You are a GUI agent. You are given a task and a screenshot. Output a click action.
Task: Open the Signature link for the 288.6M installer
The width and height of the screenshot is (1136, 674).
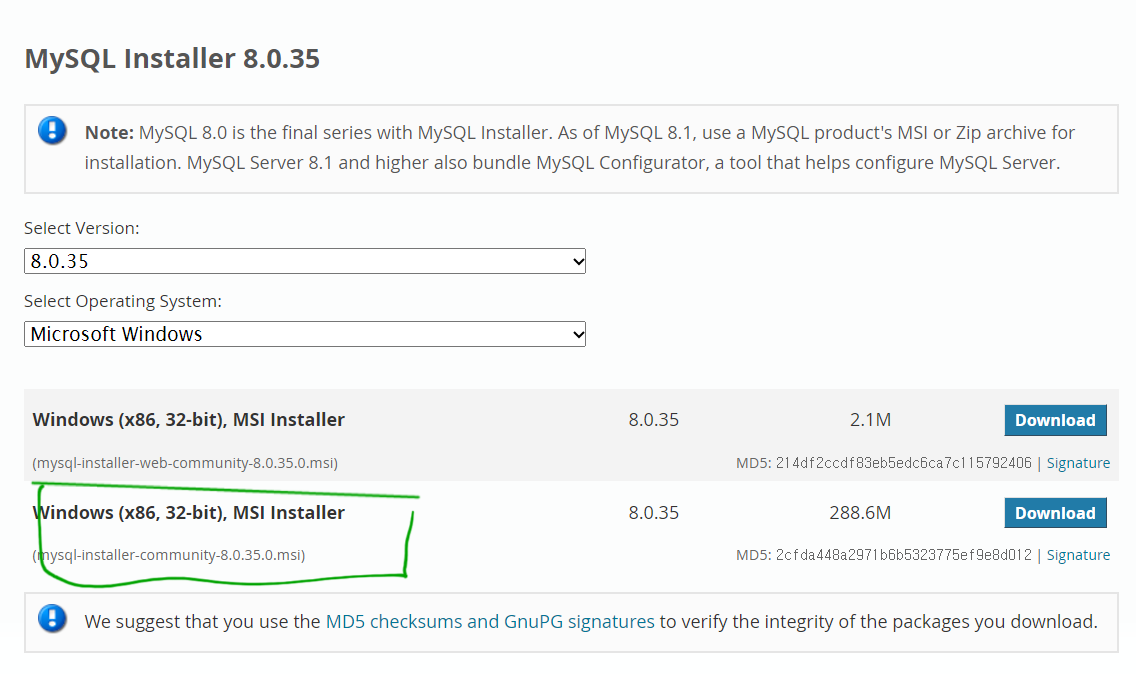(x=1078, y=555)
